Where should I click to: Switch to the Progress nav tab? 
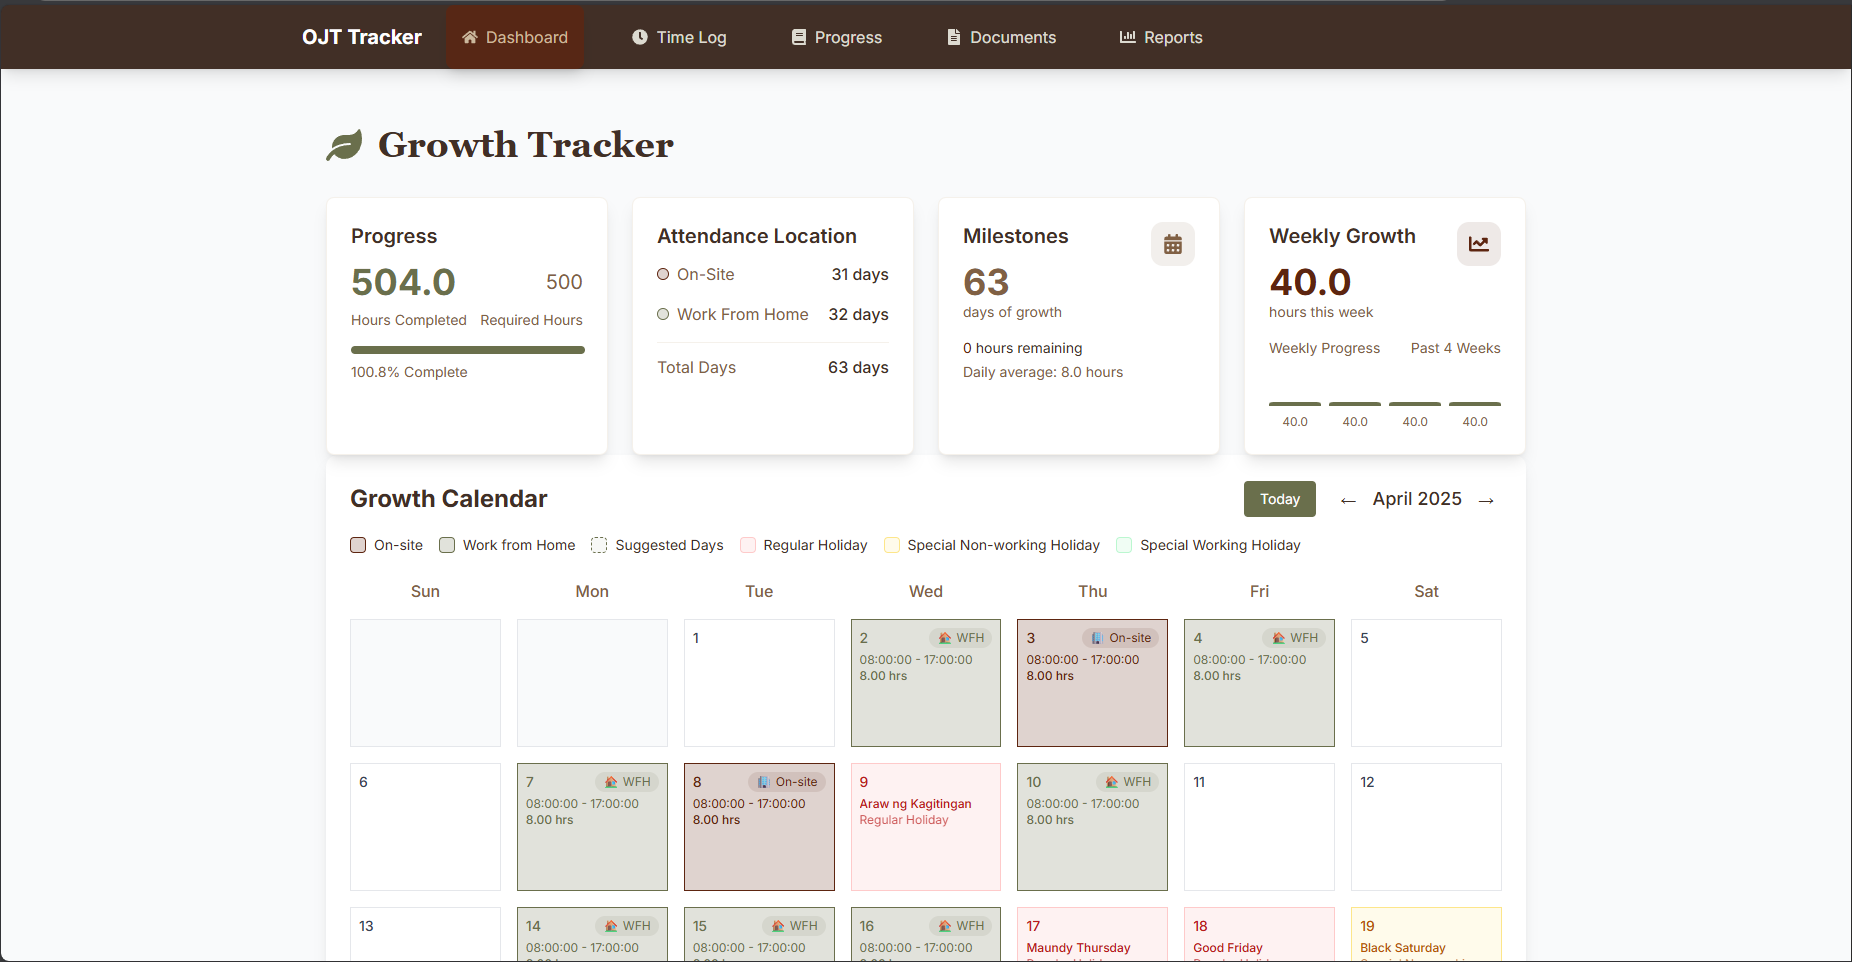click(836, 37)
